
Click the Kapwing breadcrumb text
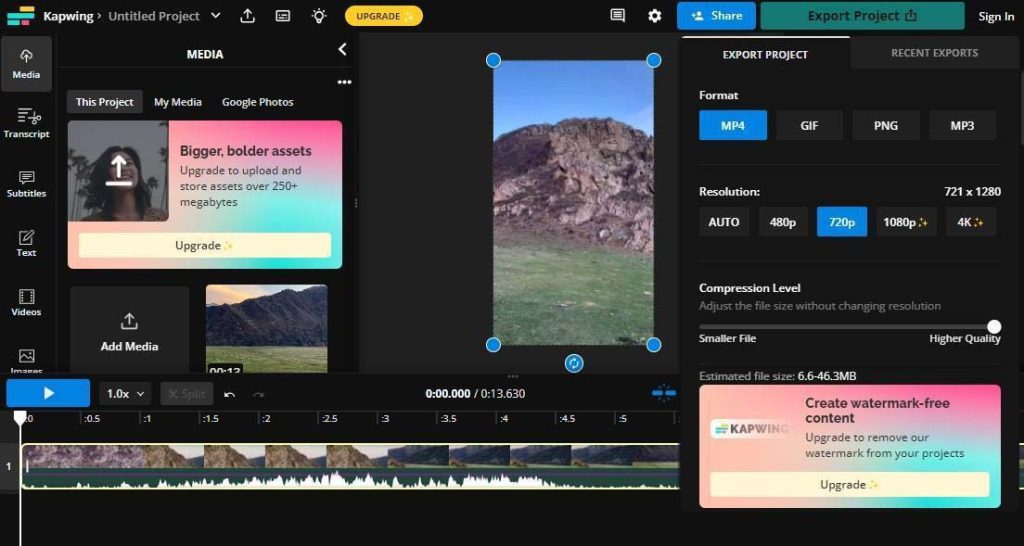click(67, 16)
